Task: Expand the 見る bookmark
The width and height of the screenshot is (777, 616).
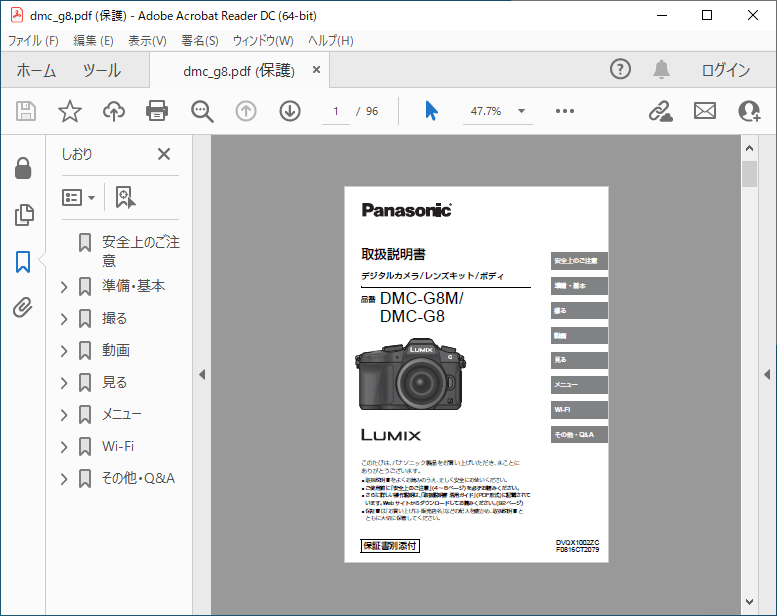Action: (64, 383)
